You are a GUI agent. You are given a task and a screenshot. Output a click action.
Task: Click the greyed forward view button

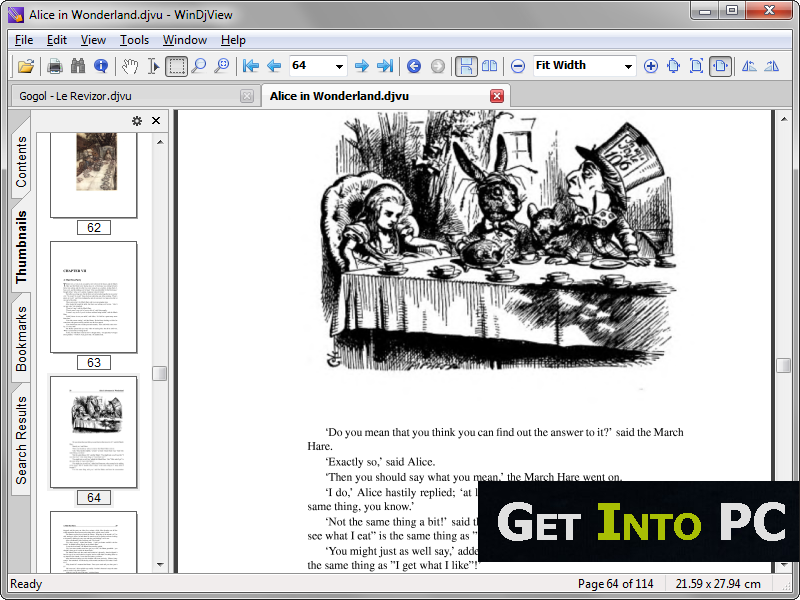(437, 66)
